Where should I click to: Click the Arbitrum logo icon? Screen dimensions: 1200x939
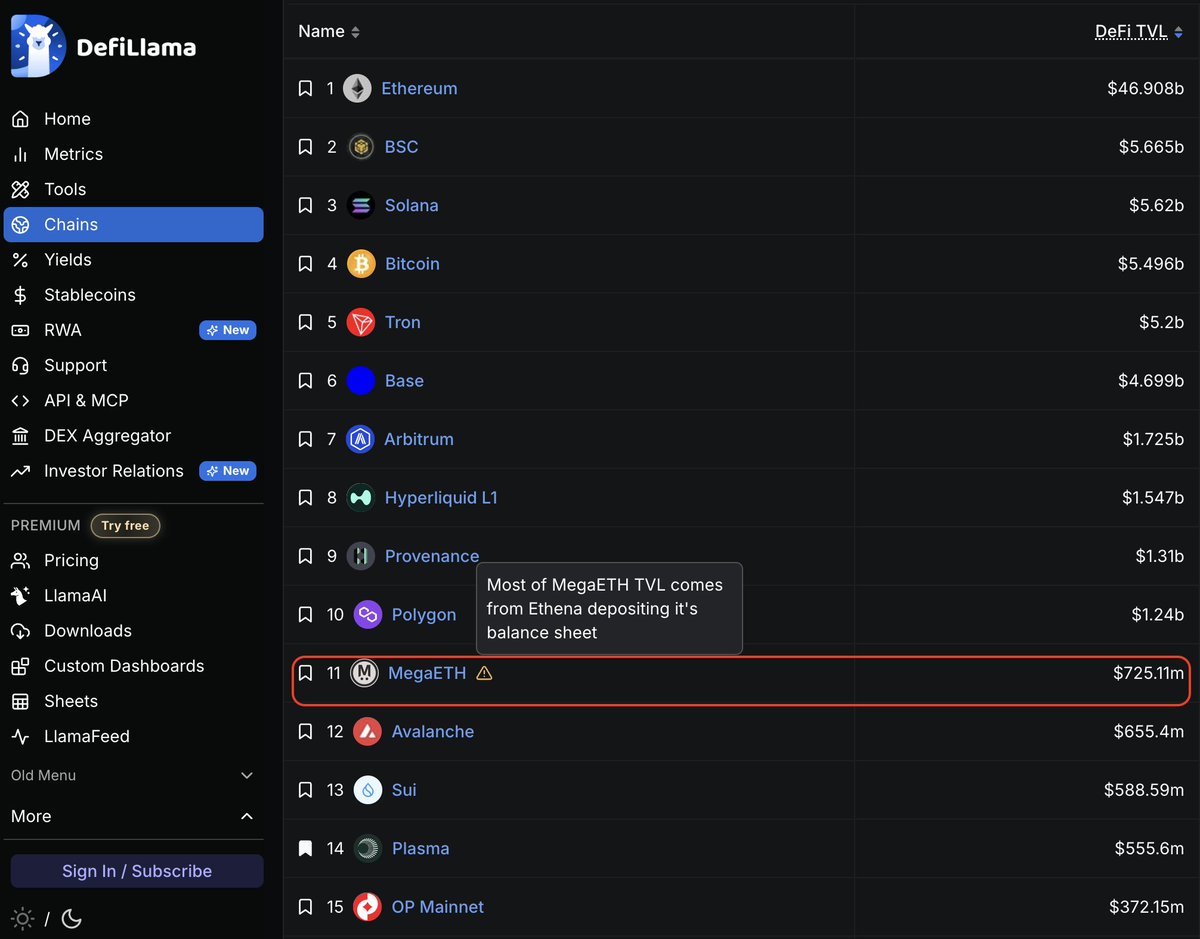point(360,440)
